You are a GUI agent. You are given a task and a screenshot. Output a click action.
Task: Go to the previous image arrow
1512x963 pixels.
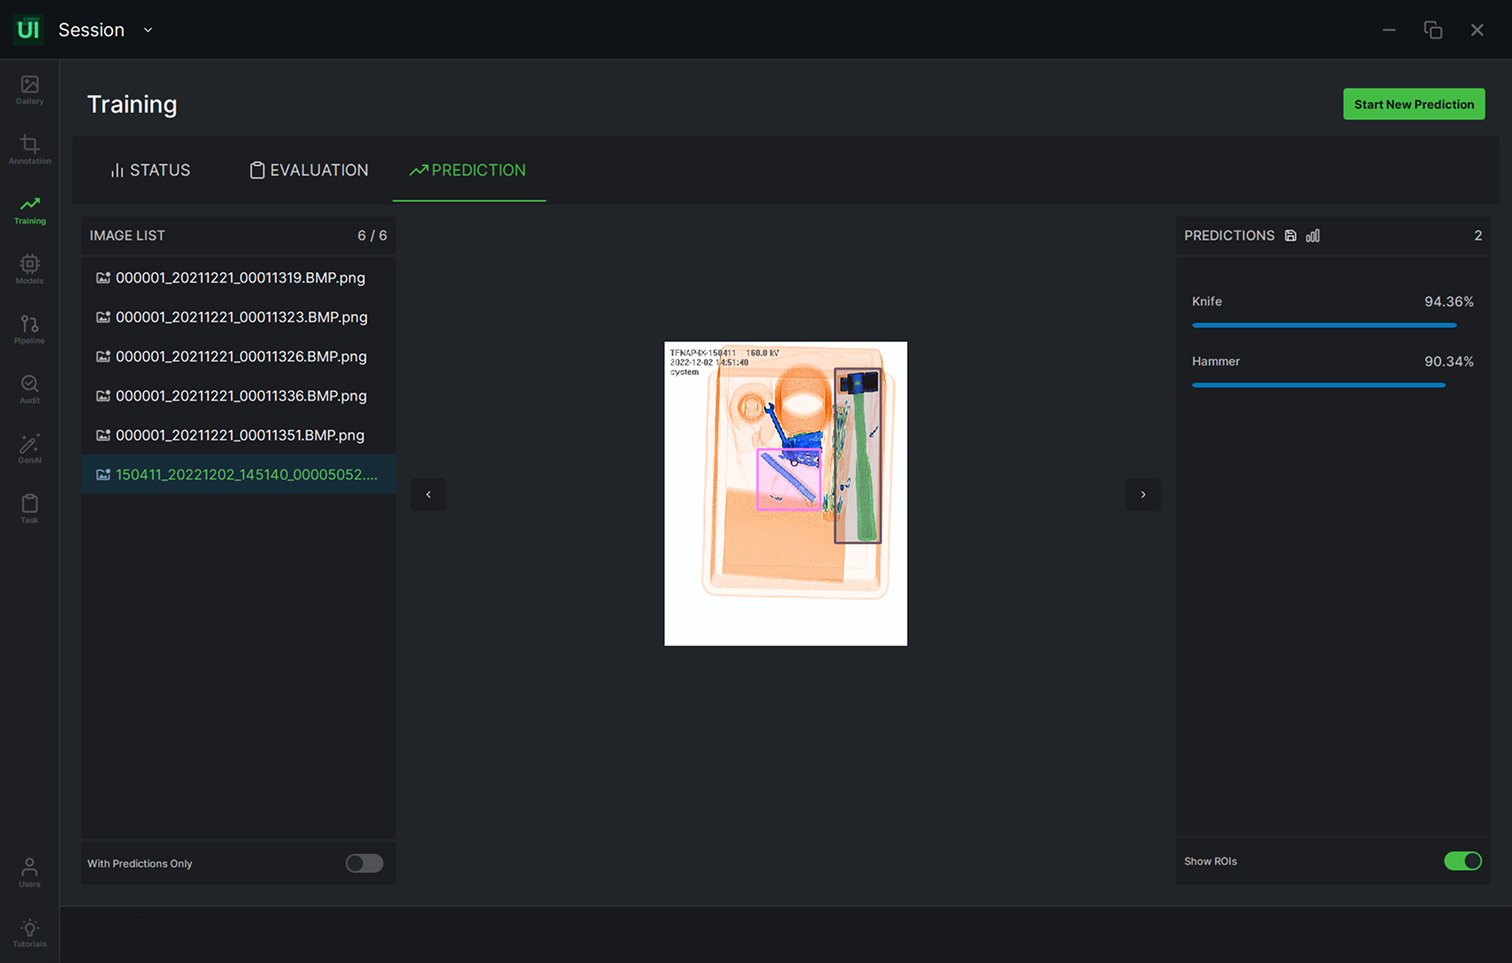coord(428,494)
